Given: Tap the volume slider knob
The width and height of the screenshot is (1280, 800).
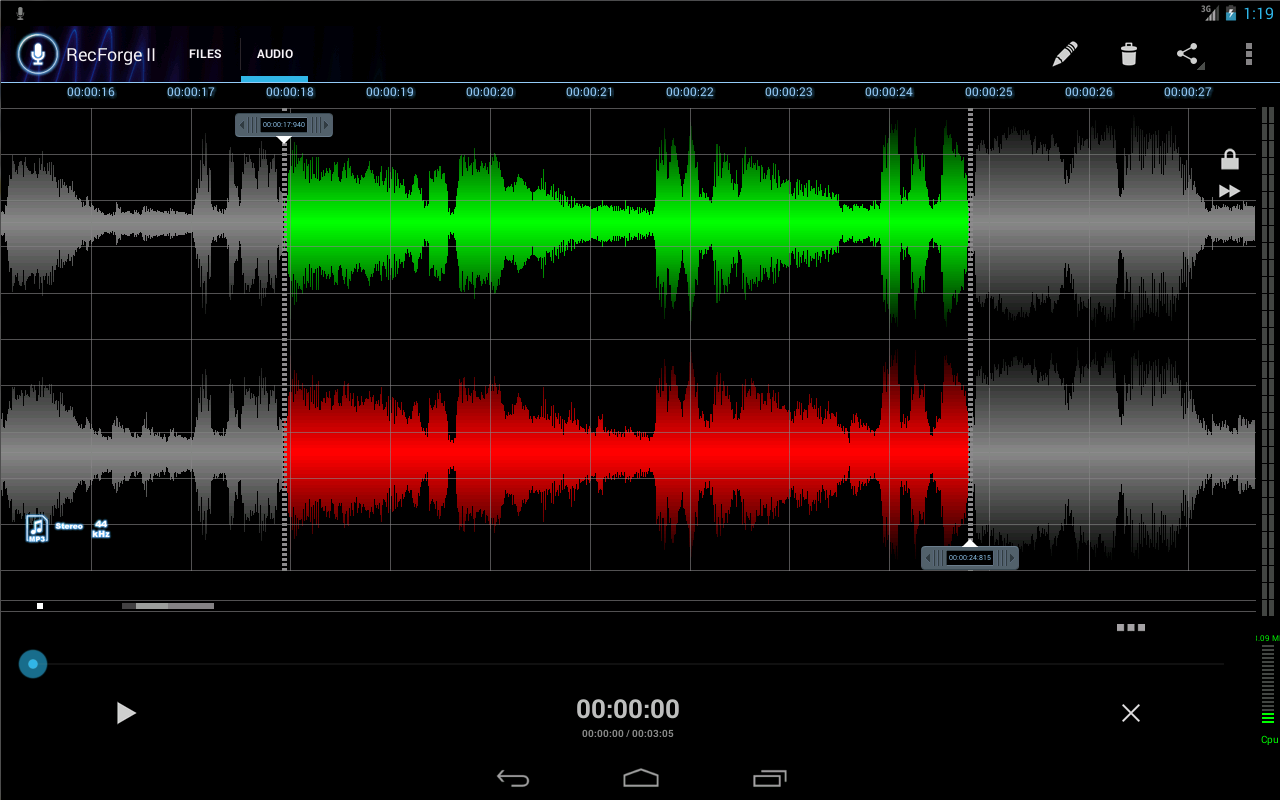Looking at the screenshot, I should (32, 664).
